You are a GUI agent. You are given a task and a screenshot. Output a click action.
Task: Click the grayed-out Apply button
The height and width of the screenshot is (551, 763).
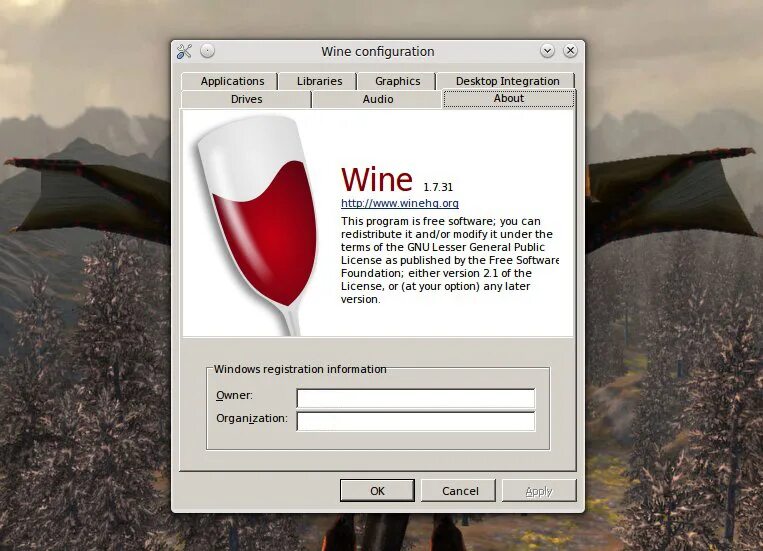pos(539,491)
